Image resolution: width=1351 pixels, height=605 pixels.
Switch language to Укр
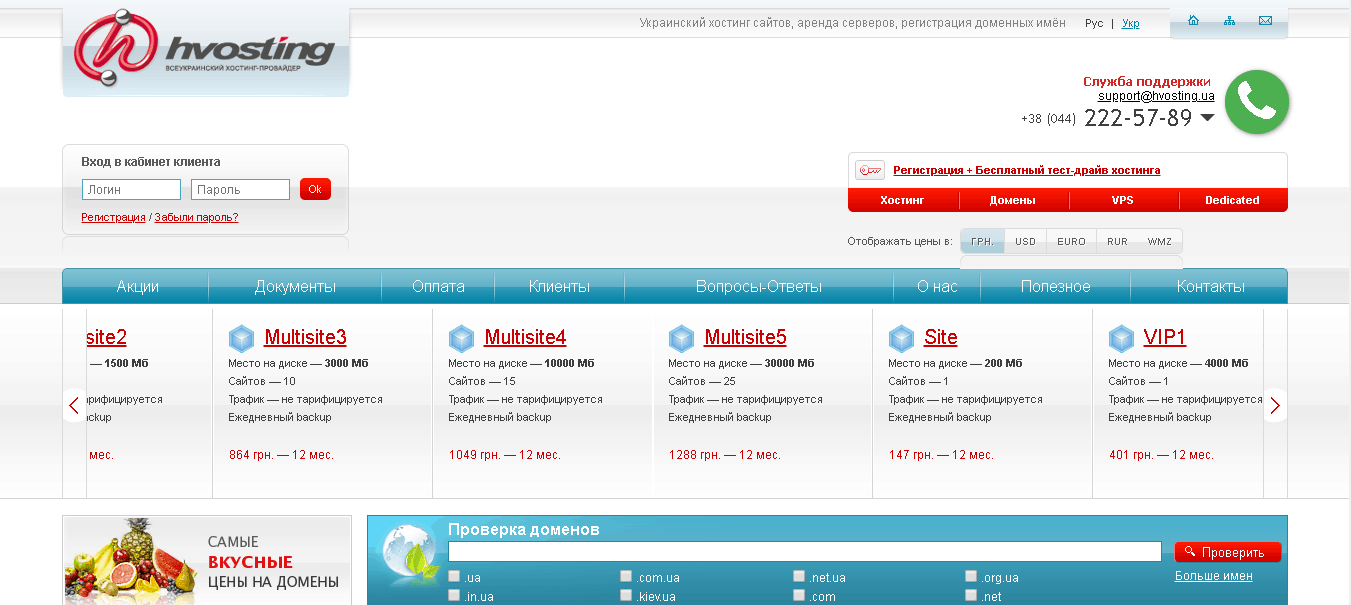(1130, 23)
